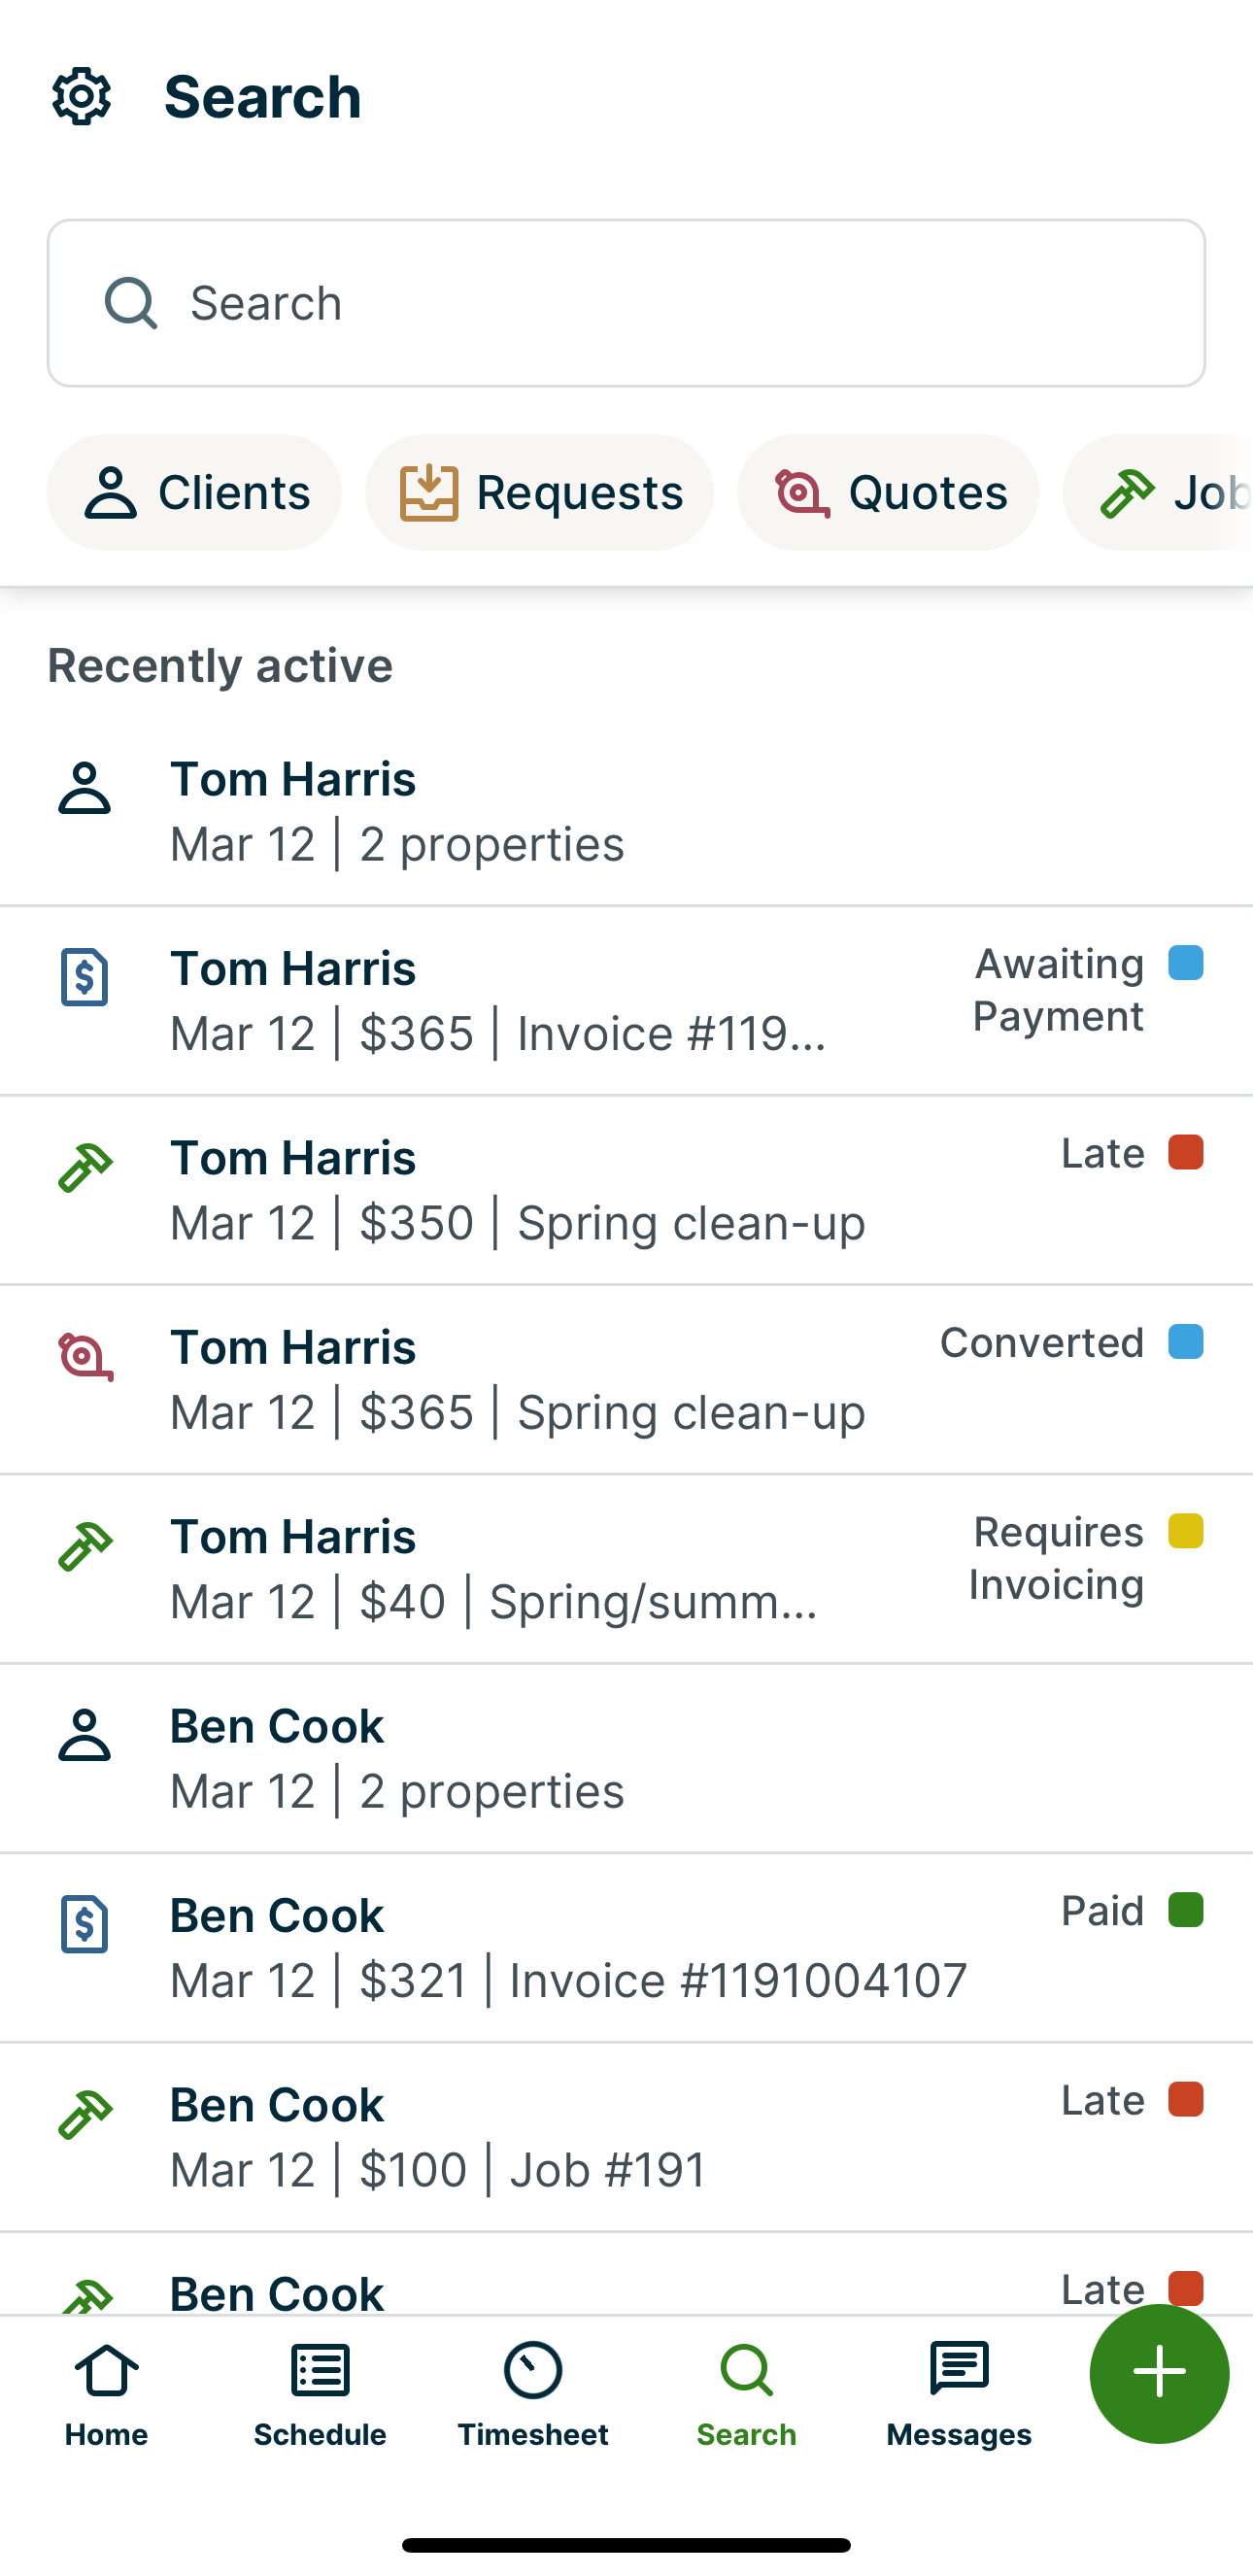Open Tom Harris $350 Spring clean-up job
This screenshot has height=2576, width=1253.
(517, 1190)
